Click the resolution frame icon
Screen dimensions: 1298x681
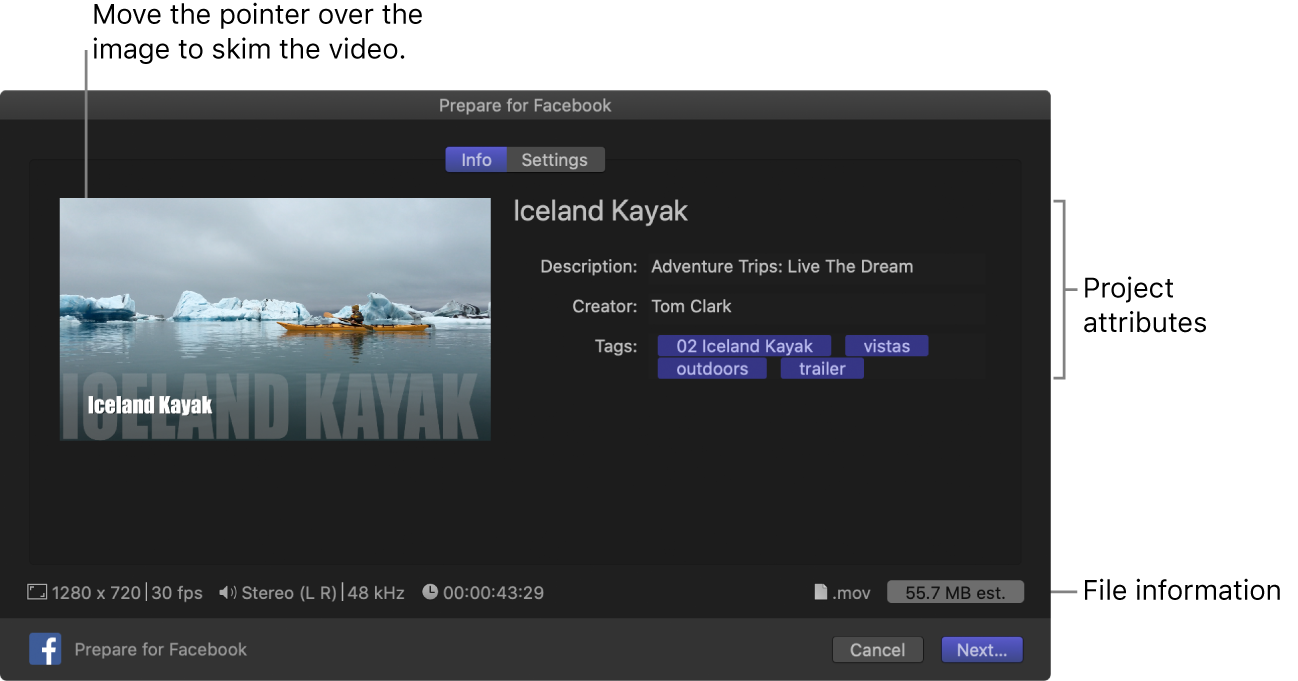(37, 593)
